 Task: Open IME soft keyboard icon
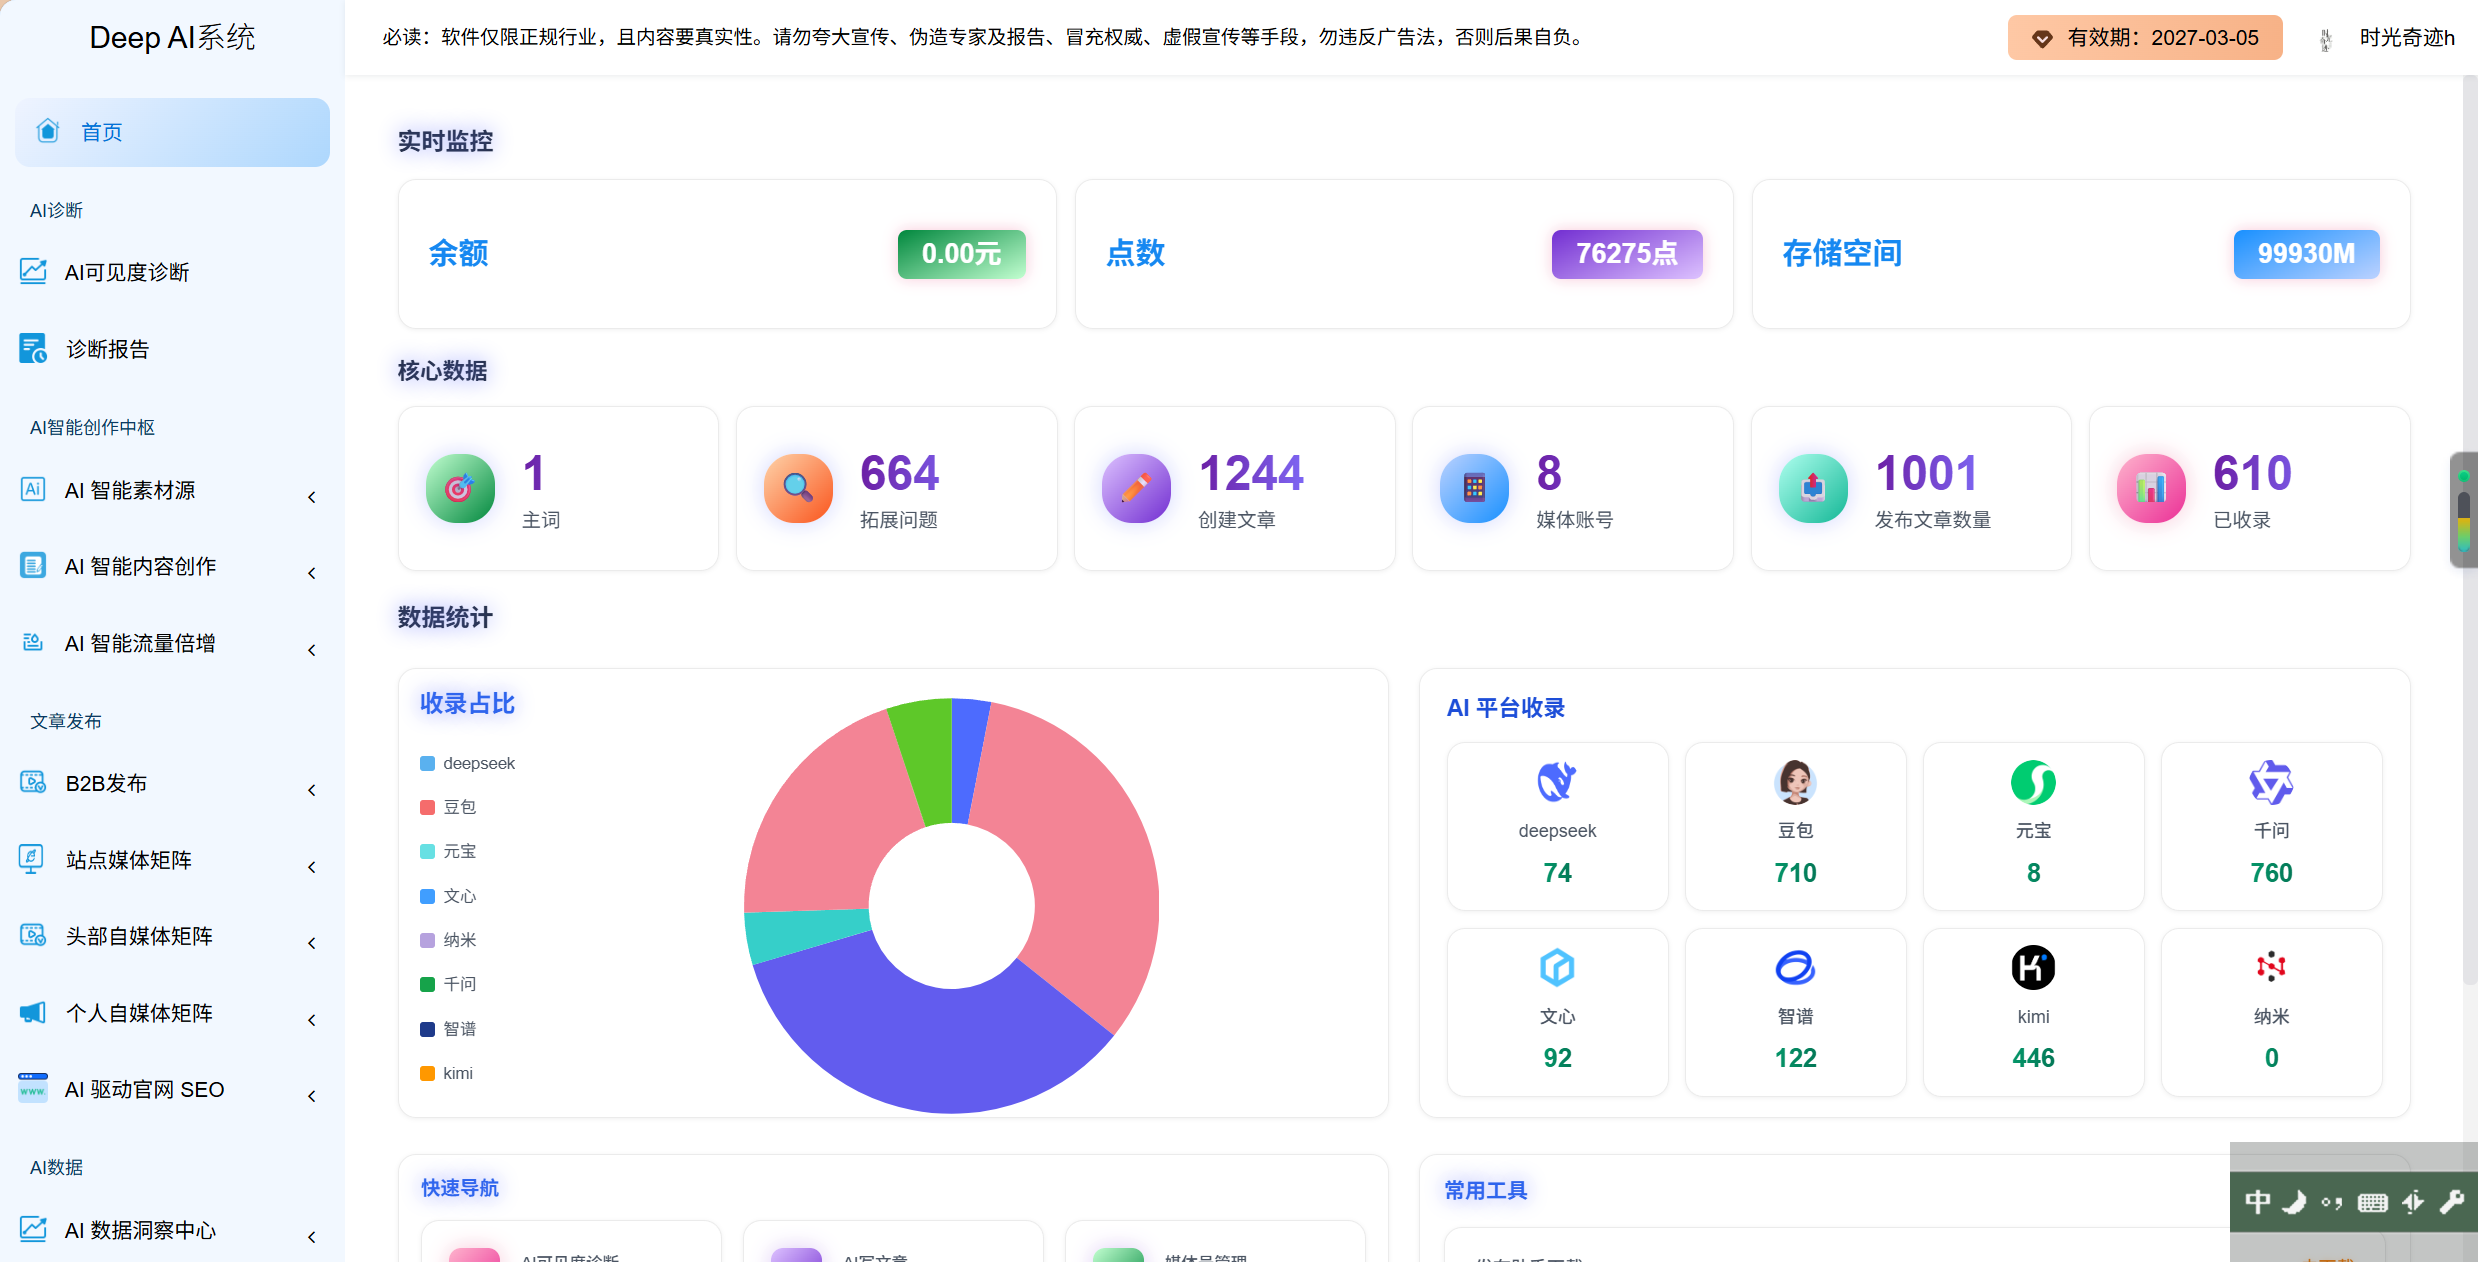pos(2372,1202)
